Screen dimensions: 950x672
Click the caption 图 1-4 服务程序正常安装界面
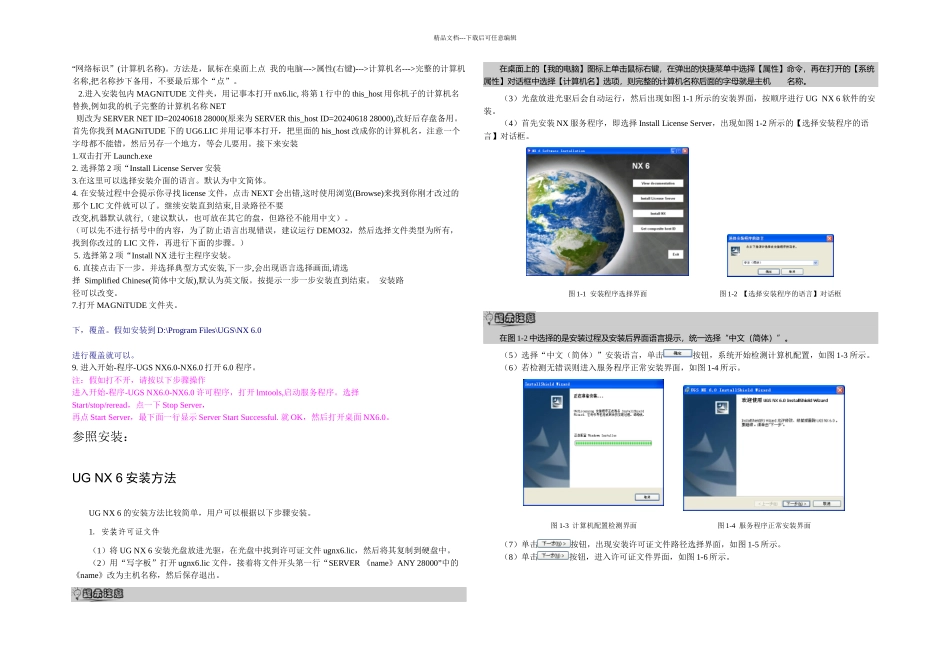point(764,525)
